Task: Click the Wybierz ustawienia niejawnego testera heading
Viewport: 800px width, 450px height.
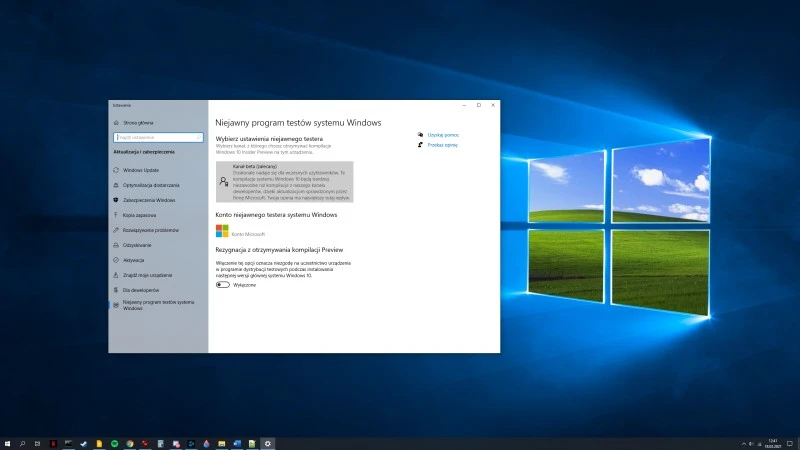Action: coord(269,139)
